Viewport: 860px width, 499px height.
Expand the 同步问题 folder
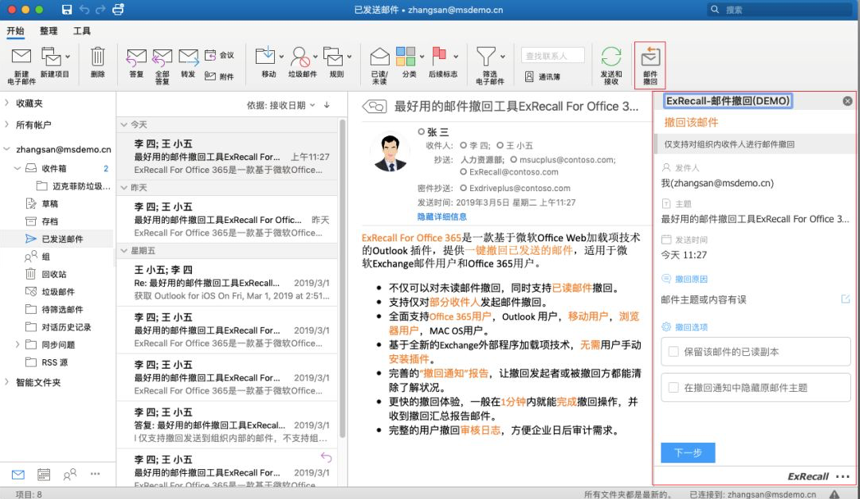point(17,344)
